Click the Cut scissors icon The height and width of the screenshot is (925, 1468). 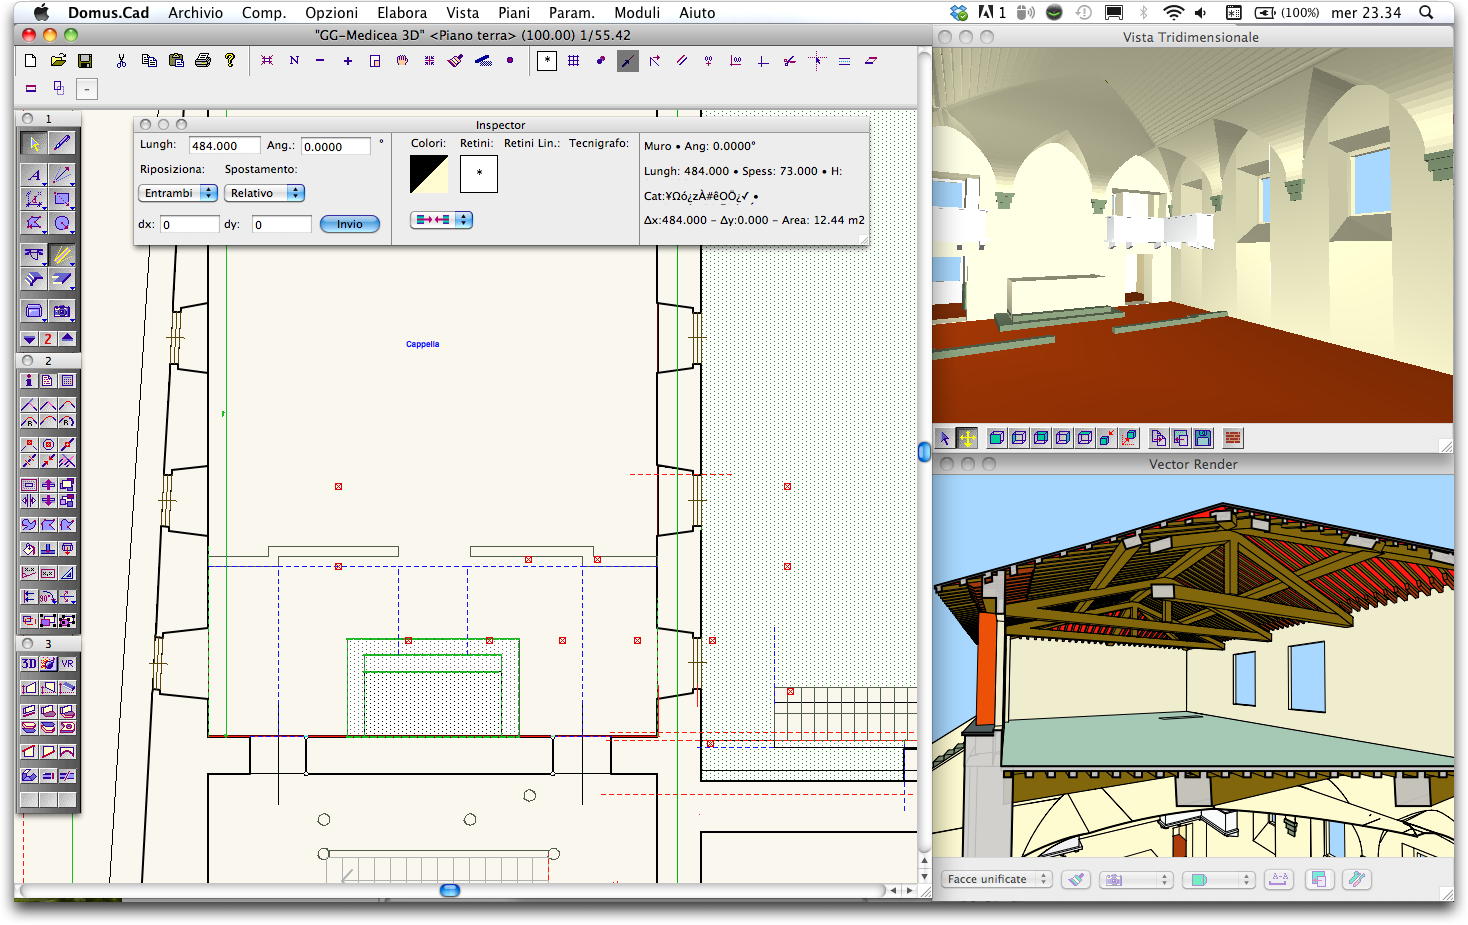(x=121, y=61)
